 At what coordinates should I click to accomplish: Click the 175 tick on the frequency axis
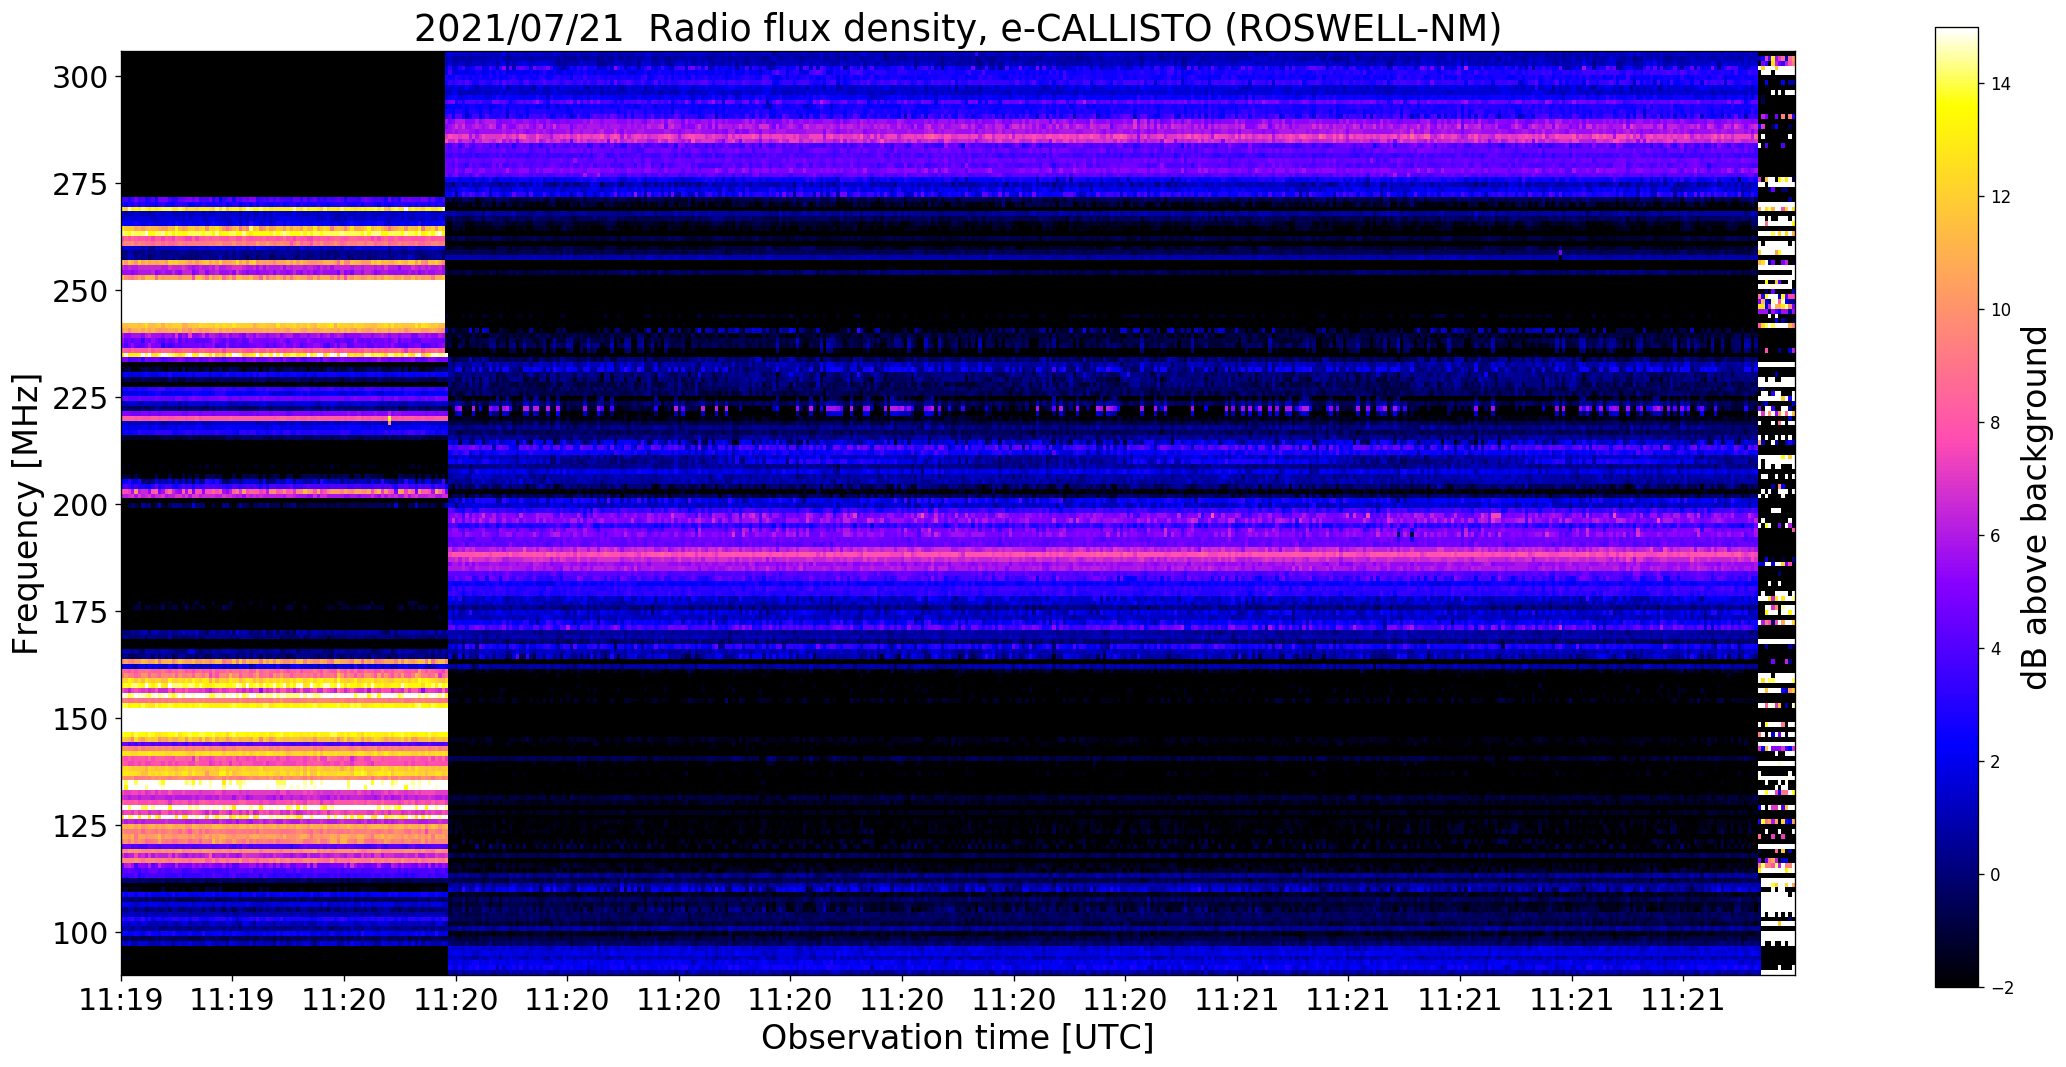tap(81, 612)
